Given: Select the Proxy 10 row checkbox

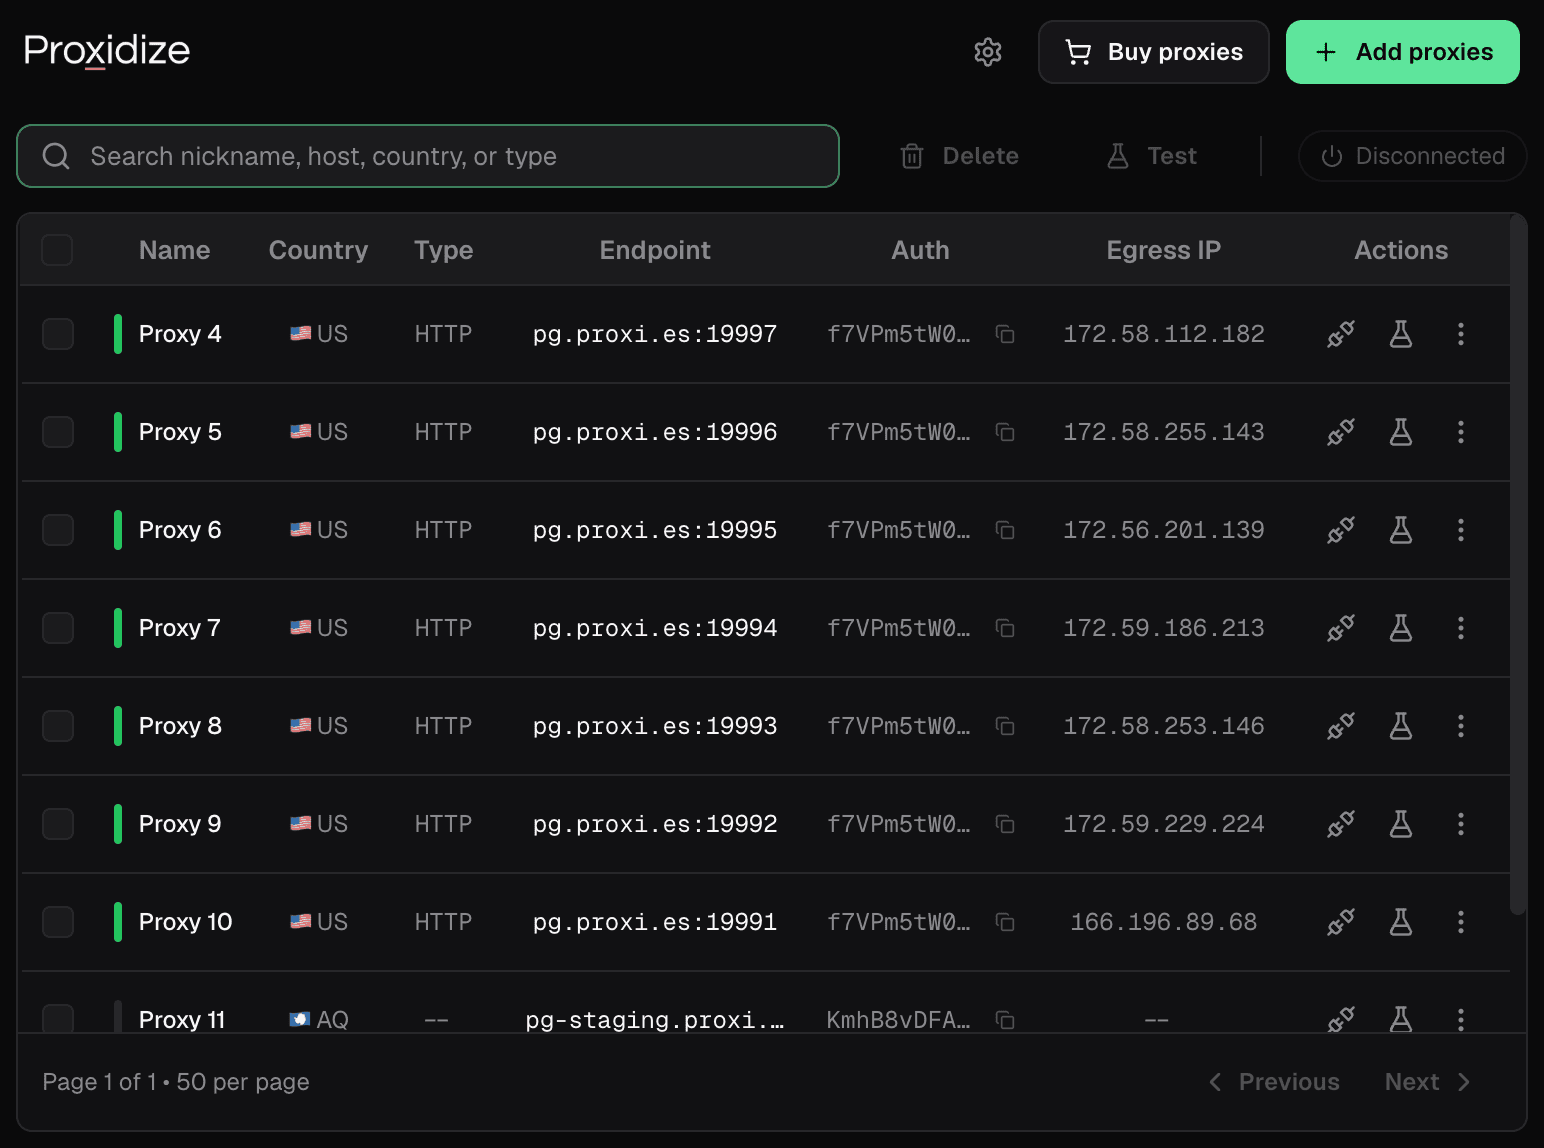Looking at the screenshot, I should click(x=58, y=922).
